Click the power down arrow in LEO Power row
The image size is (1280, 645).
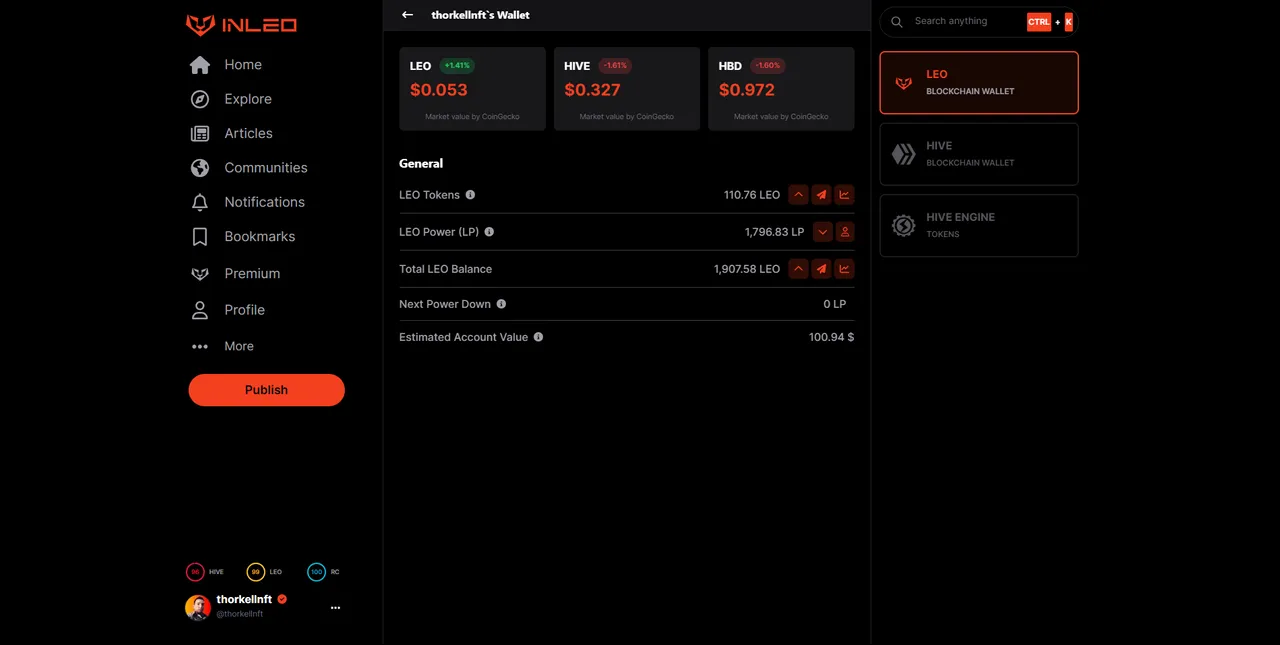coord(822,232)
